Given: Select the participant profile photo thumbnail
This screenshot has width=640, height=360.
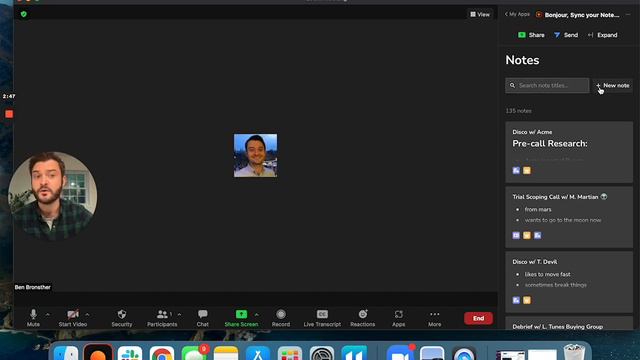Looking at the screenshot, I should pos(256,156).
